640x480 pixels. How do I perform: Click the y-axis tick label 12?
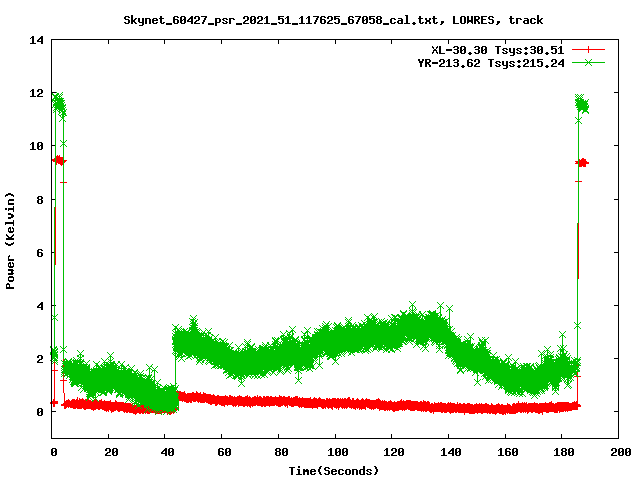36,93
